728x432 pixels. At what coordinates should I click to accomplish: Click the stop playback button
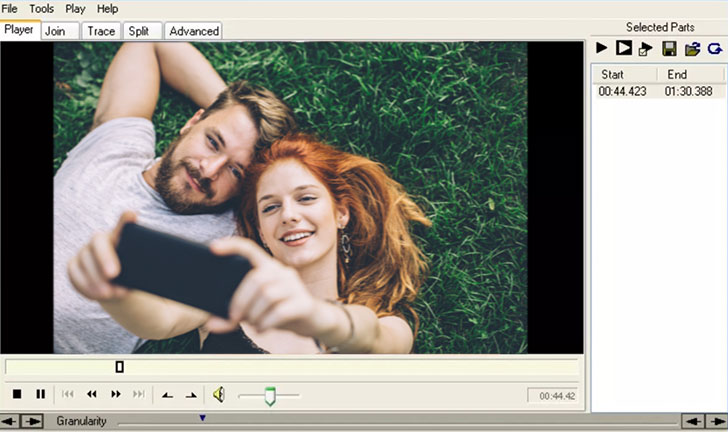[x=17, y=394]
